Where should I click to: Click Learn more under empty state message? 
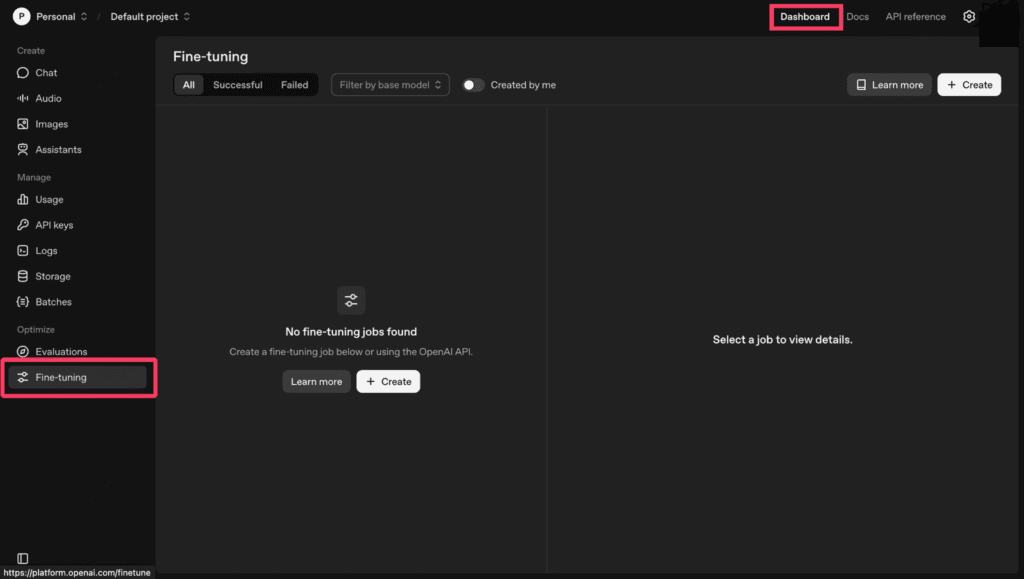coord(316,382)
